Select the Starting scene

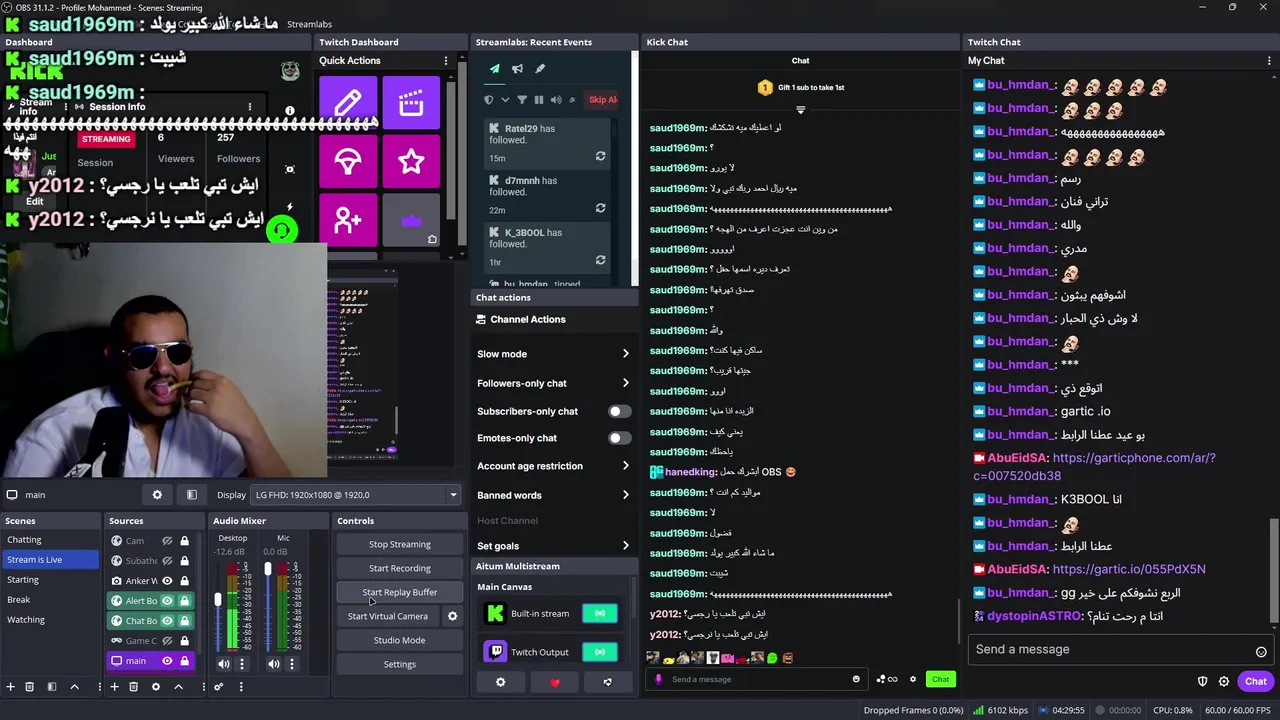(x=50, y=580)
